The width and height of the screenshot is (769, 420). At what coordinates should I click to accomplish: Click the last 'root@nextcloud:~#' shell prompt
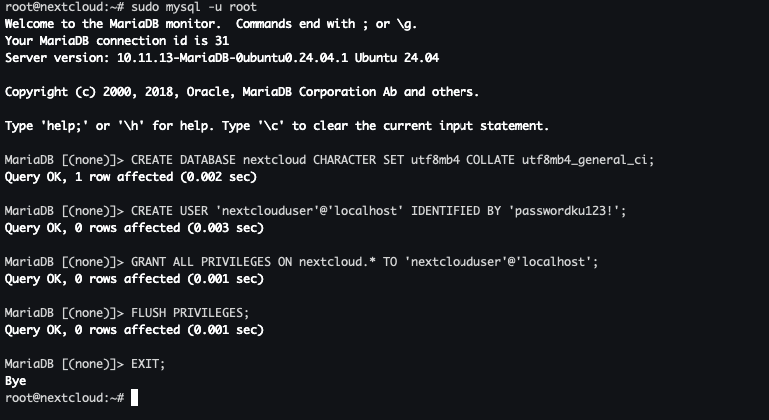pos(64,398)
